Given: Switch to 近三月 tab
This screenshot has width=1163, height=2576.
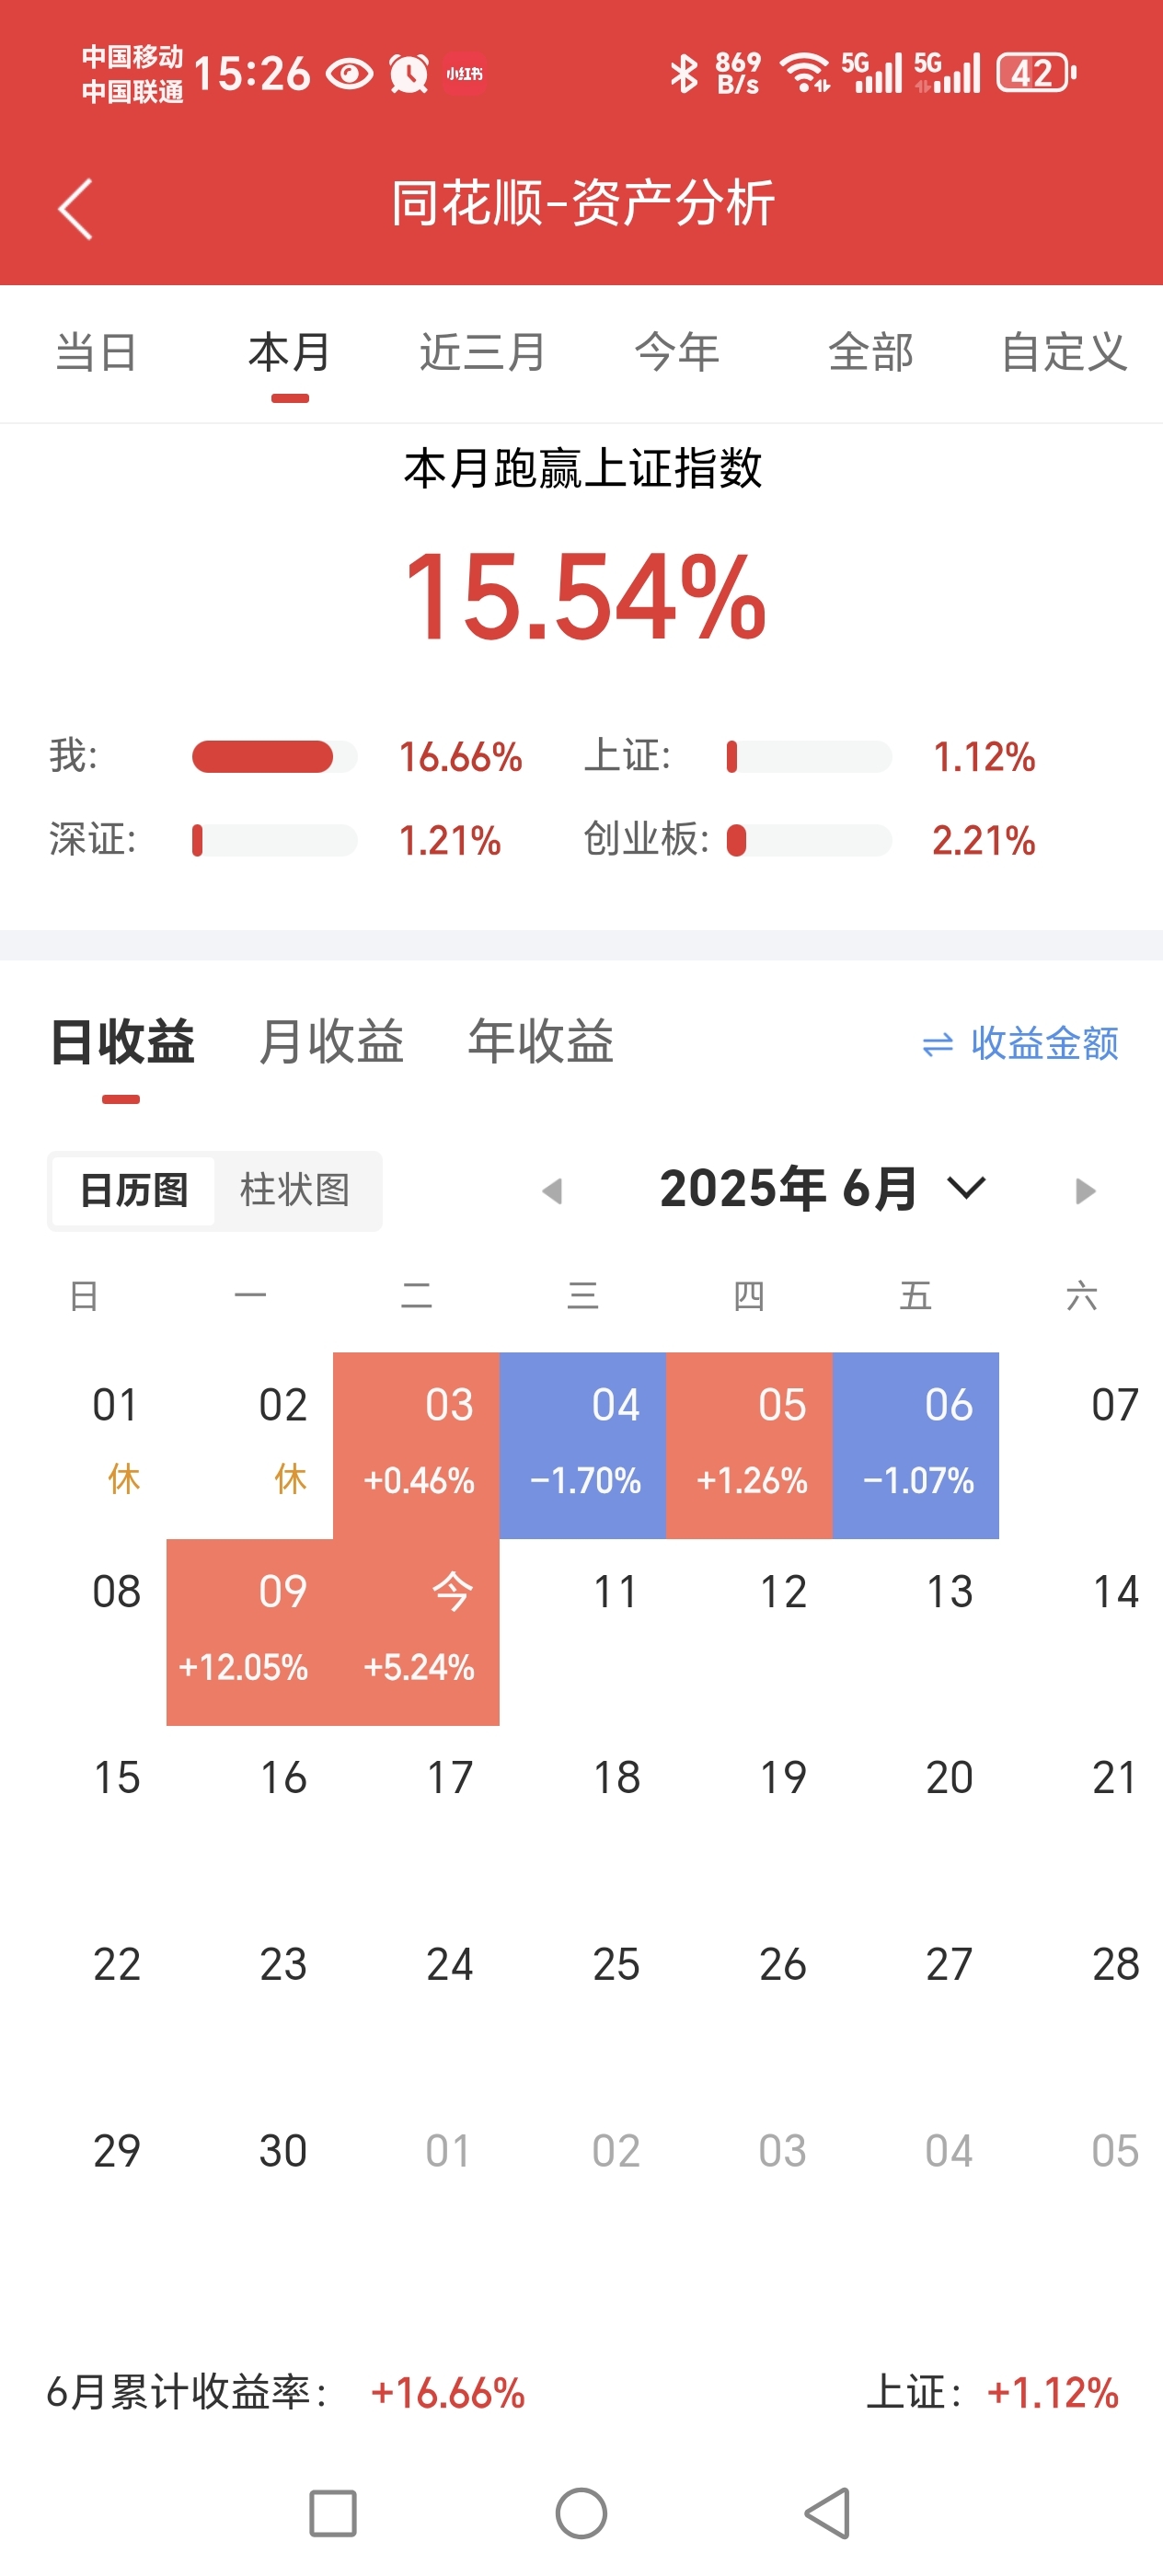Looking at the screenshot, I should click(482, 352).
